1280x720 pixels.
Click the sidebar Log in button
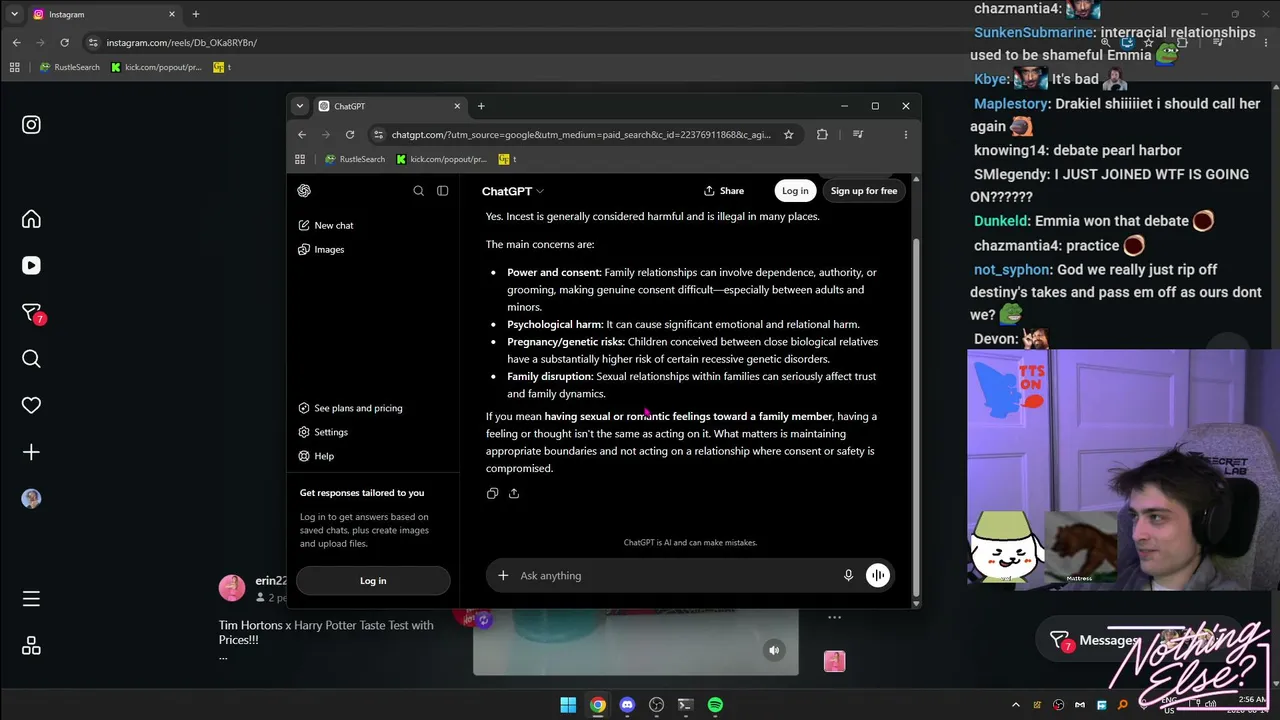(x=373, y=581)
